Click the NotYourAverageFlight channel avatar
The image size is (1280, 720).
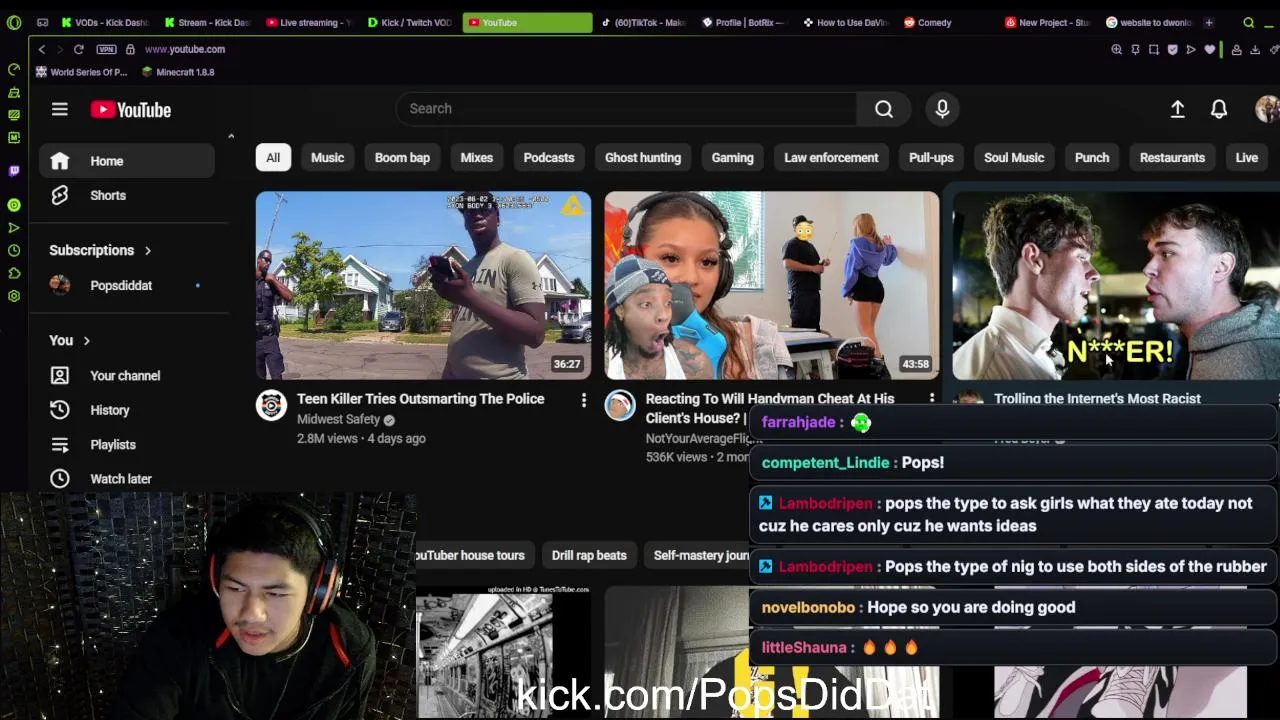619,405
